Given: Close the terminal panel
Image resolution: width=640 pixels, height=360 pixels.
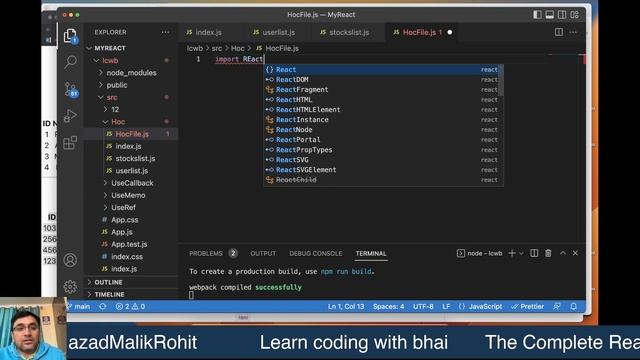Looking at the screenshot, I should (576, 253).
